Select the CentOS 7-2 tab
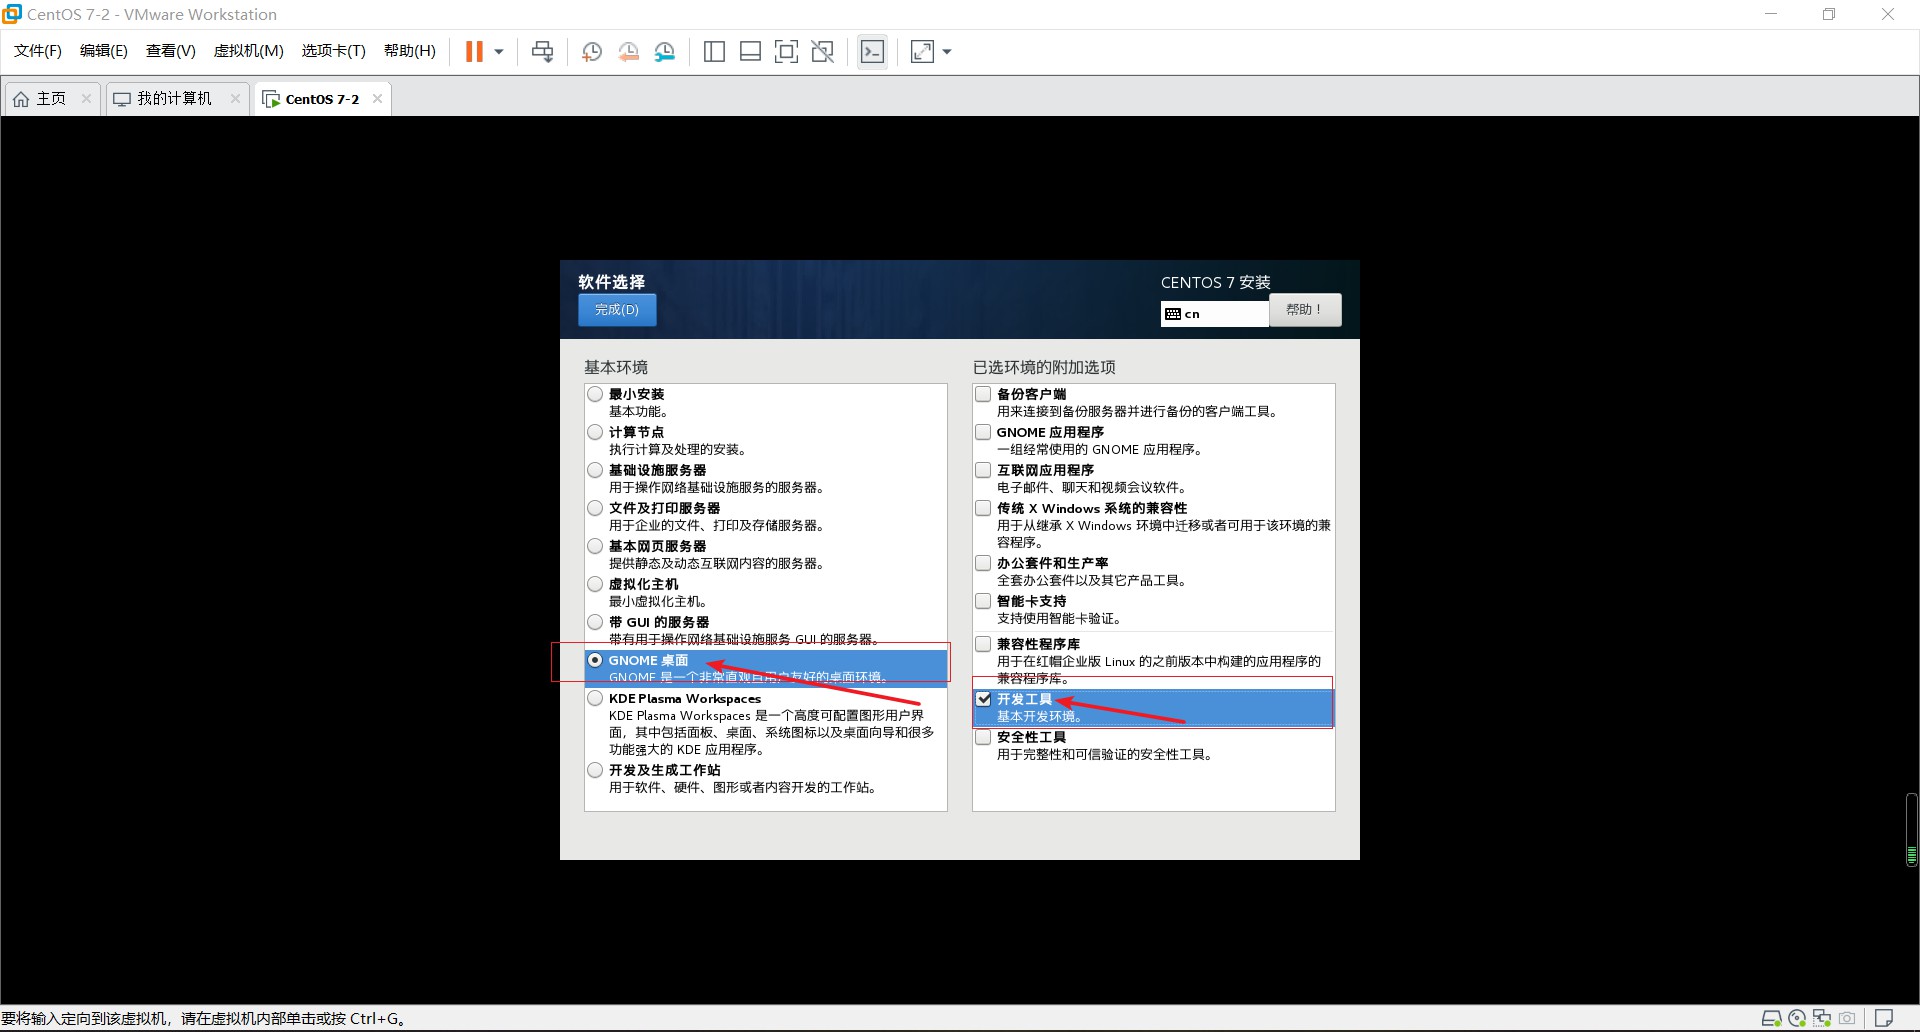Screen dimensions: 1920x1032 point(322,98)
